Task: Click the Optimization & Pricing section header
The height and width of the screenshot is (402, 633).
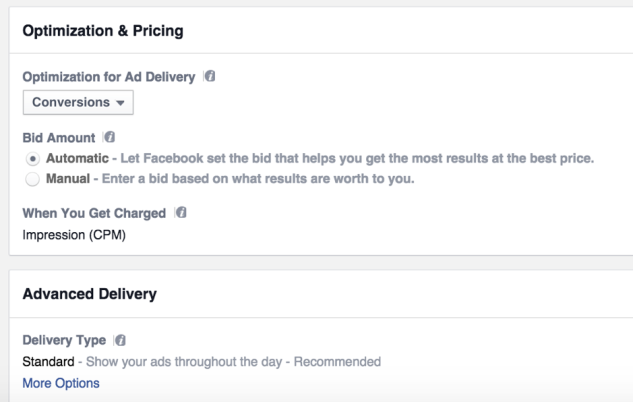Action: click(103, 31)
